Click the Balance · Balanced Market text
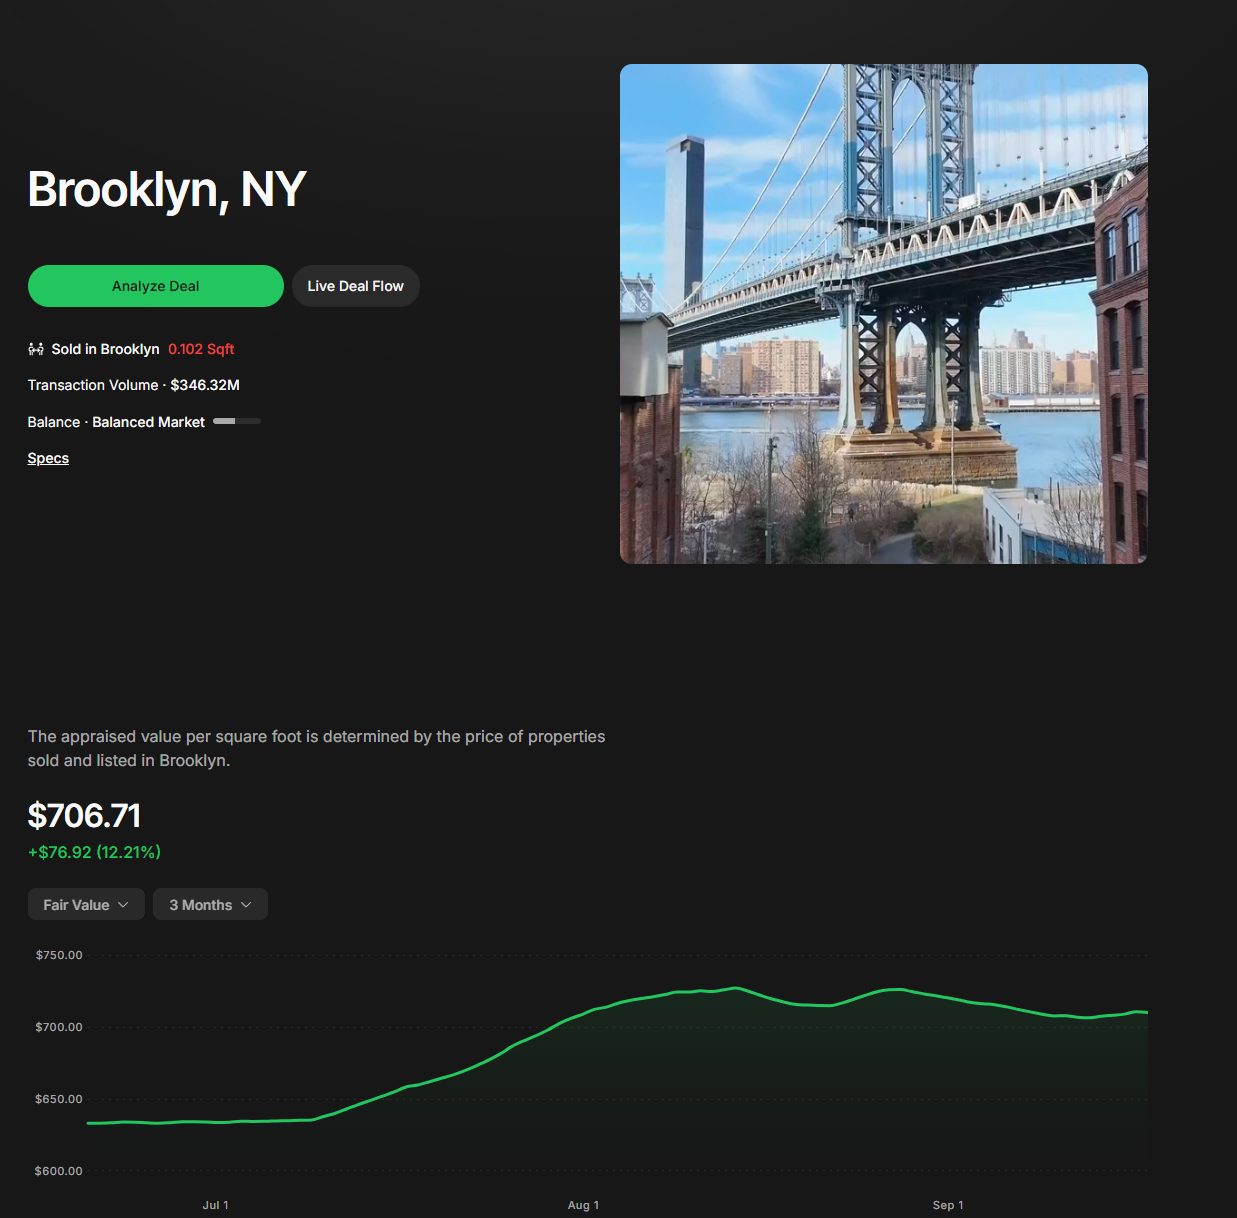The image size is (1237, 1218). [x=116, y=422]
